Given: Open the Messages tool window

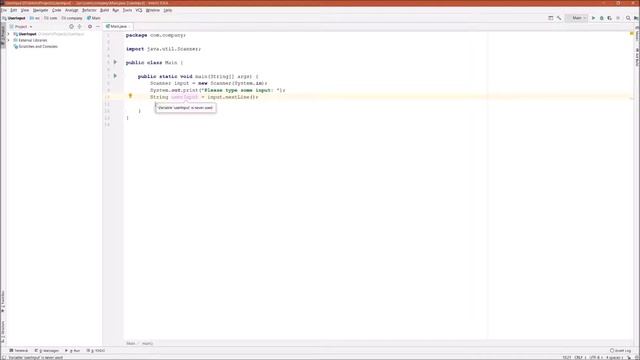Looking at the screenshot, I should [47, 351].
